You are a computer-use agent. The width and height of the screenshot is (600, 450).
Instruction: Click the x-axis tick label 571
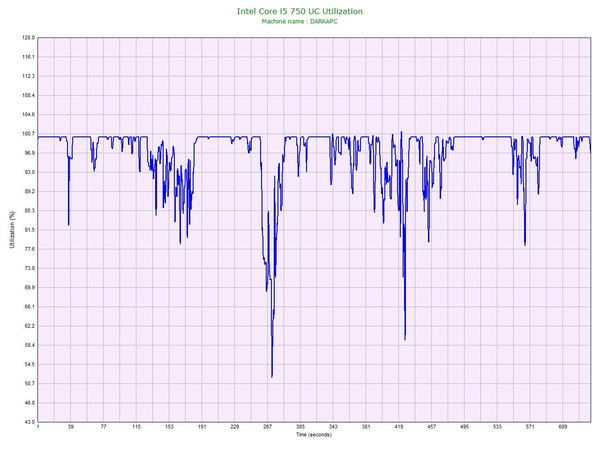[x=530, y=427]
